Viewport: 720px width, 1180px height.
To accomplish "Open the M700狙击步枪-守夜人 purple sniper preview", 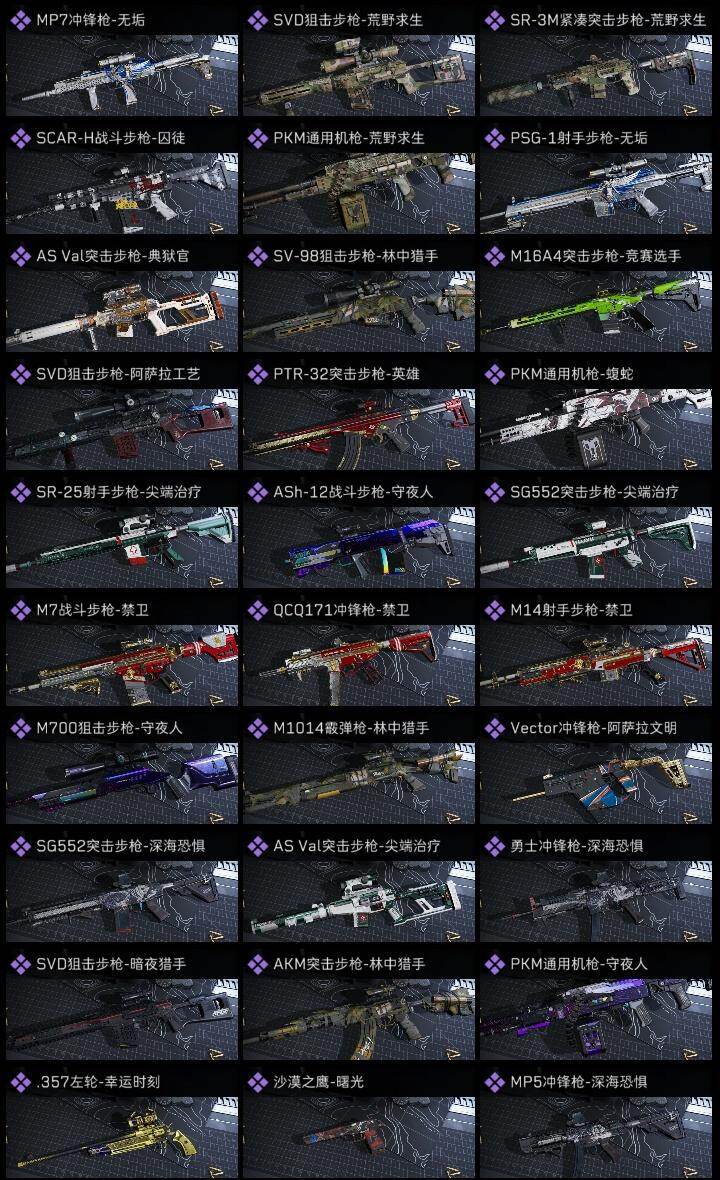I will pyautogui.click(x=122, y=783).
